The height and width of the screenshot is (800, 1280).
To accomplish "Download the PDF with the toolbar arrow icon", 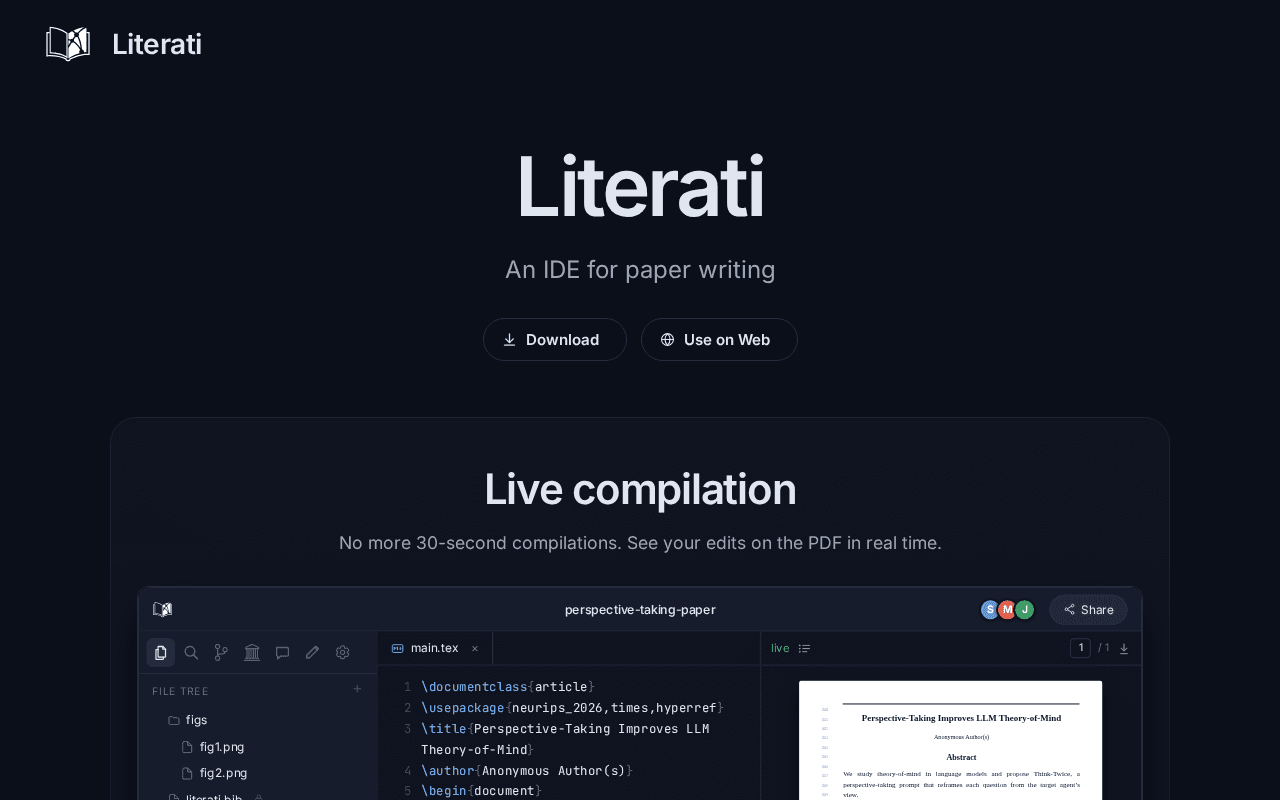I will coord(1124,648).
